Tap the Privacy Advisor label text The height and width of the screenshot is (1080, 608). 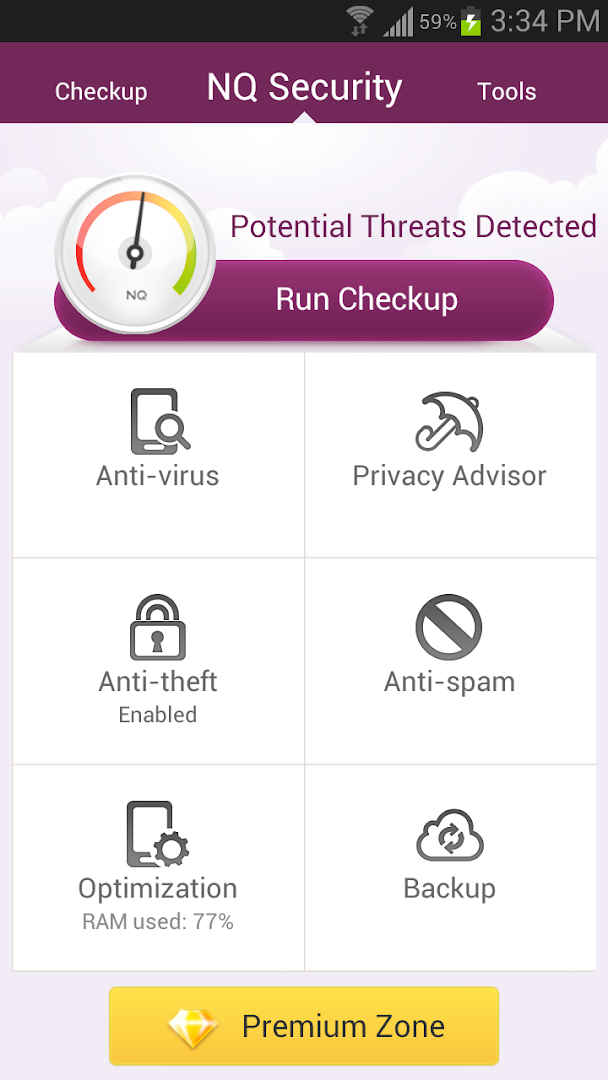(x=449, y=476)
